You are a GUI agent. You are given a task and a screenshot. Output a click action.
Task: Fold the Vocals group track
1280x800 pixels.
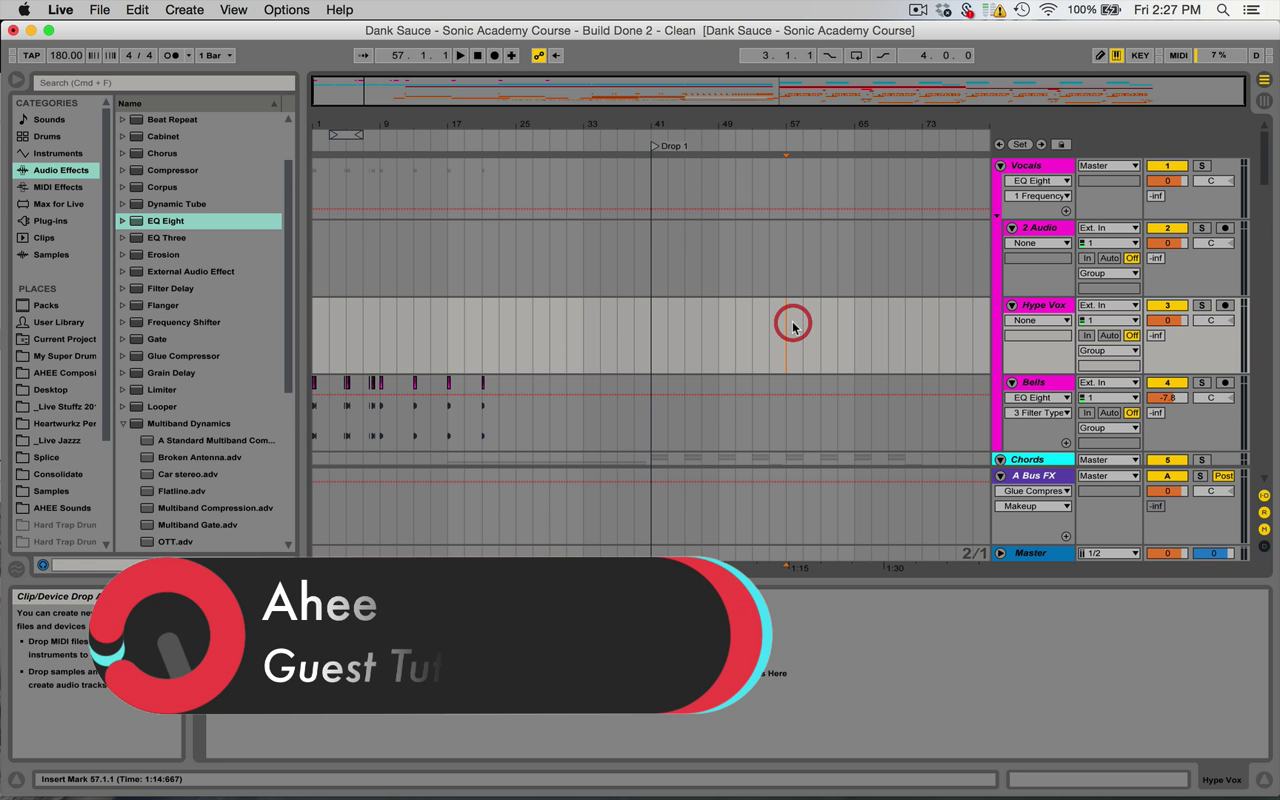pos(1000,166)
